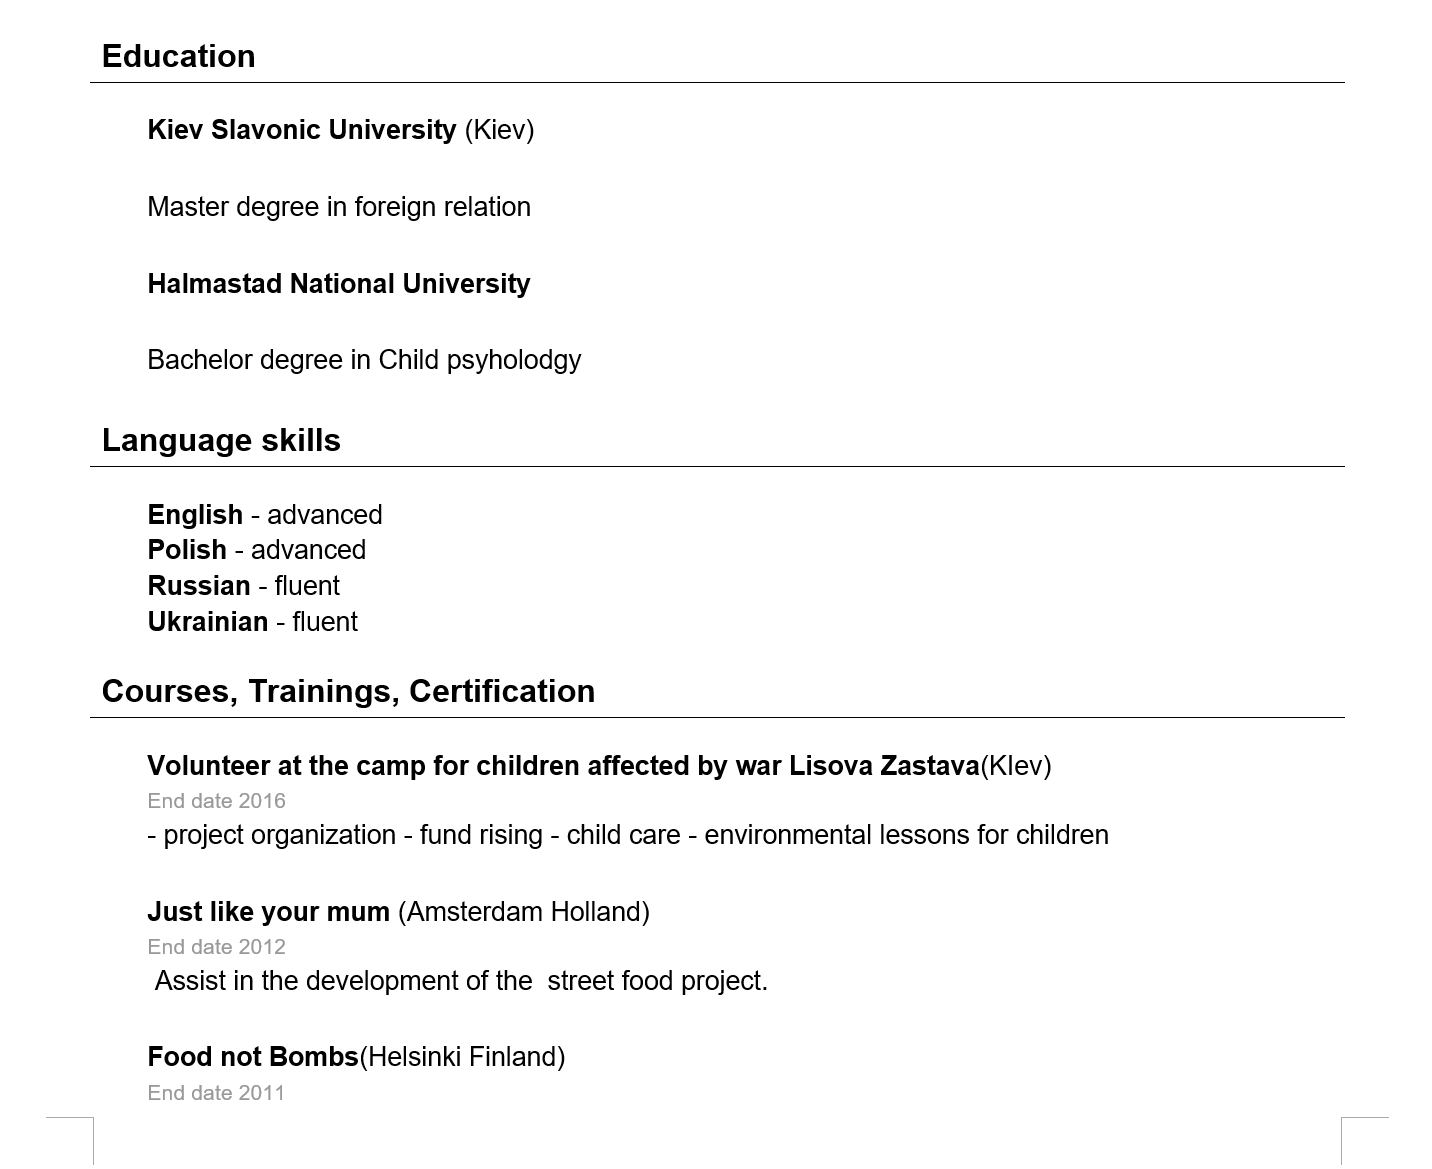Click Halmastad National University text
This screenshot has width=1432, height=1169.
[338, 284]
